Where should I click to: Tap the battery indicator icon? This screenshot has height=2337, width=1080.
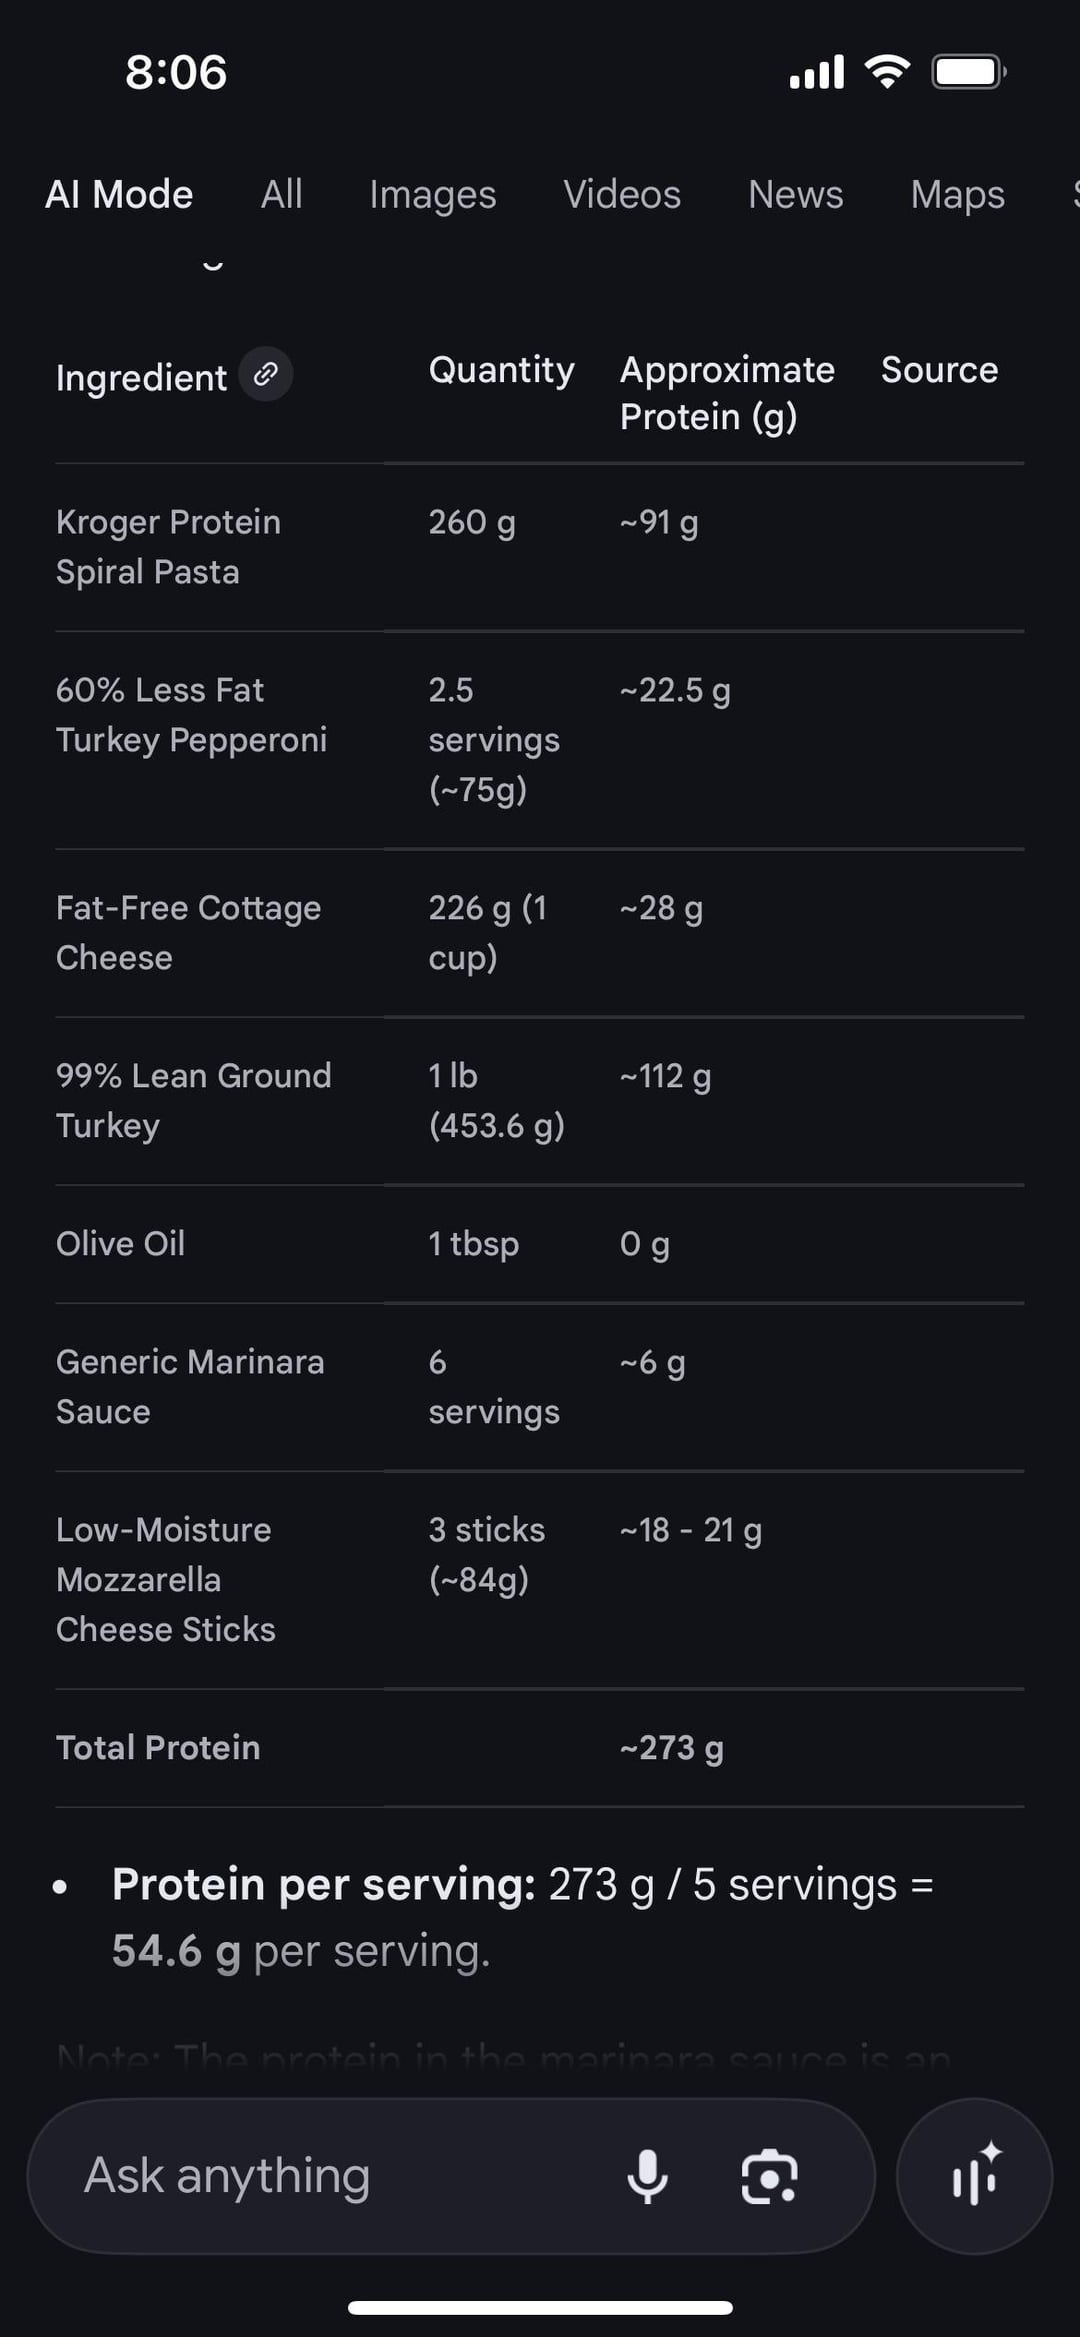click(x=968, y=72)
